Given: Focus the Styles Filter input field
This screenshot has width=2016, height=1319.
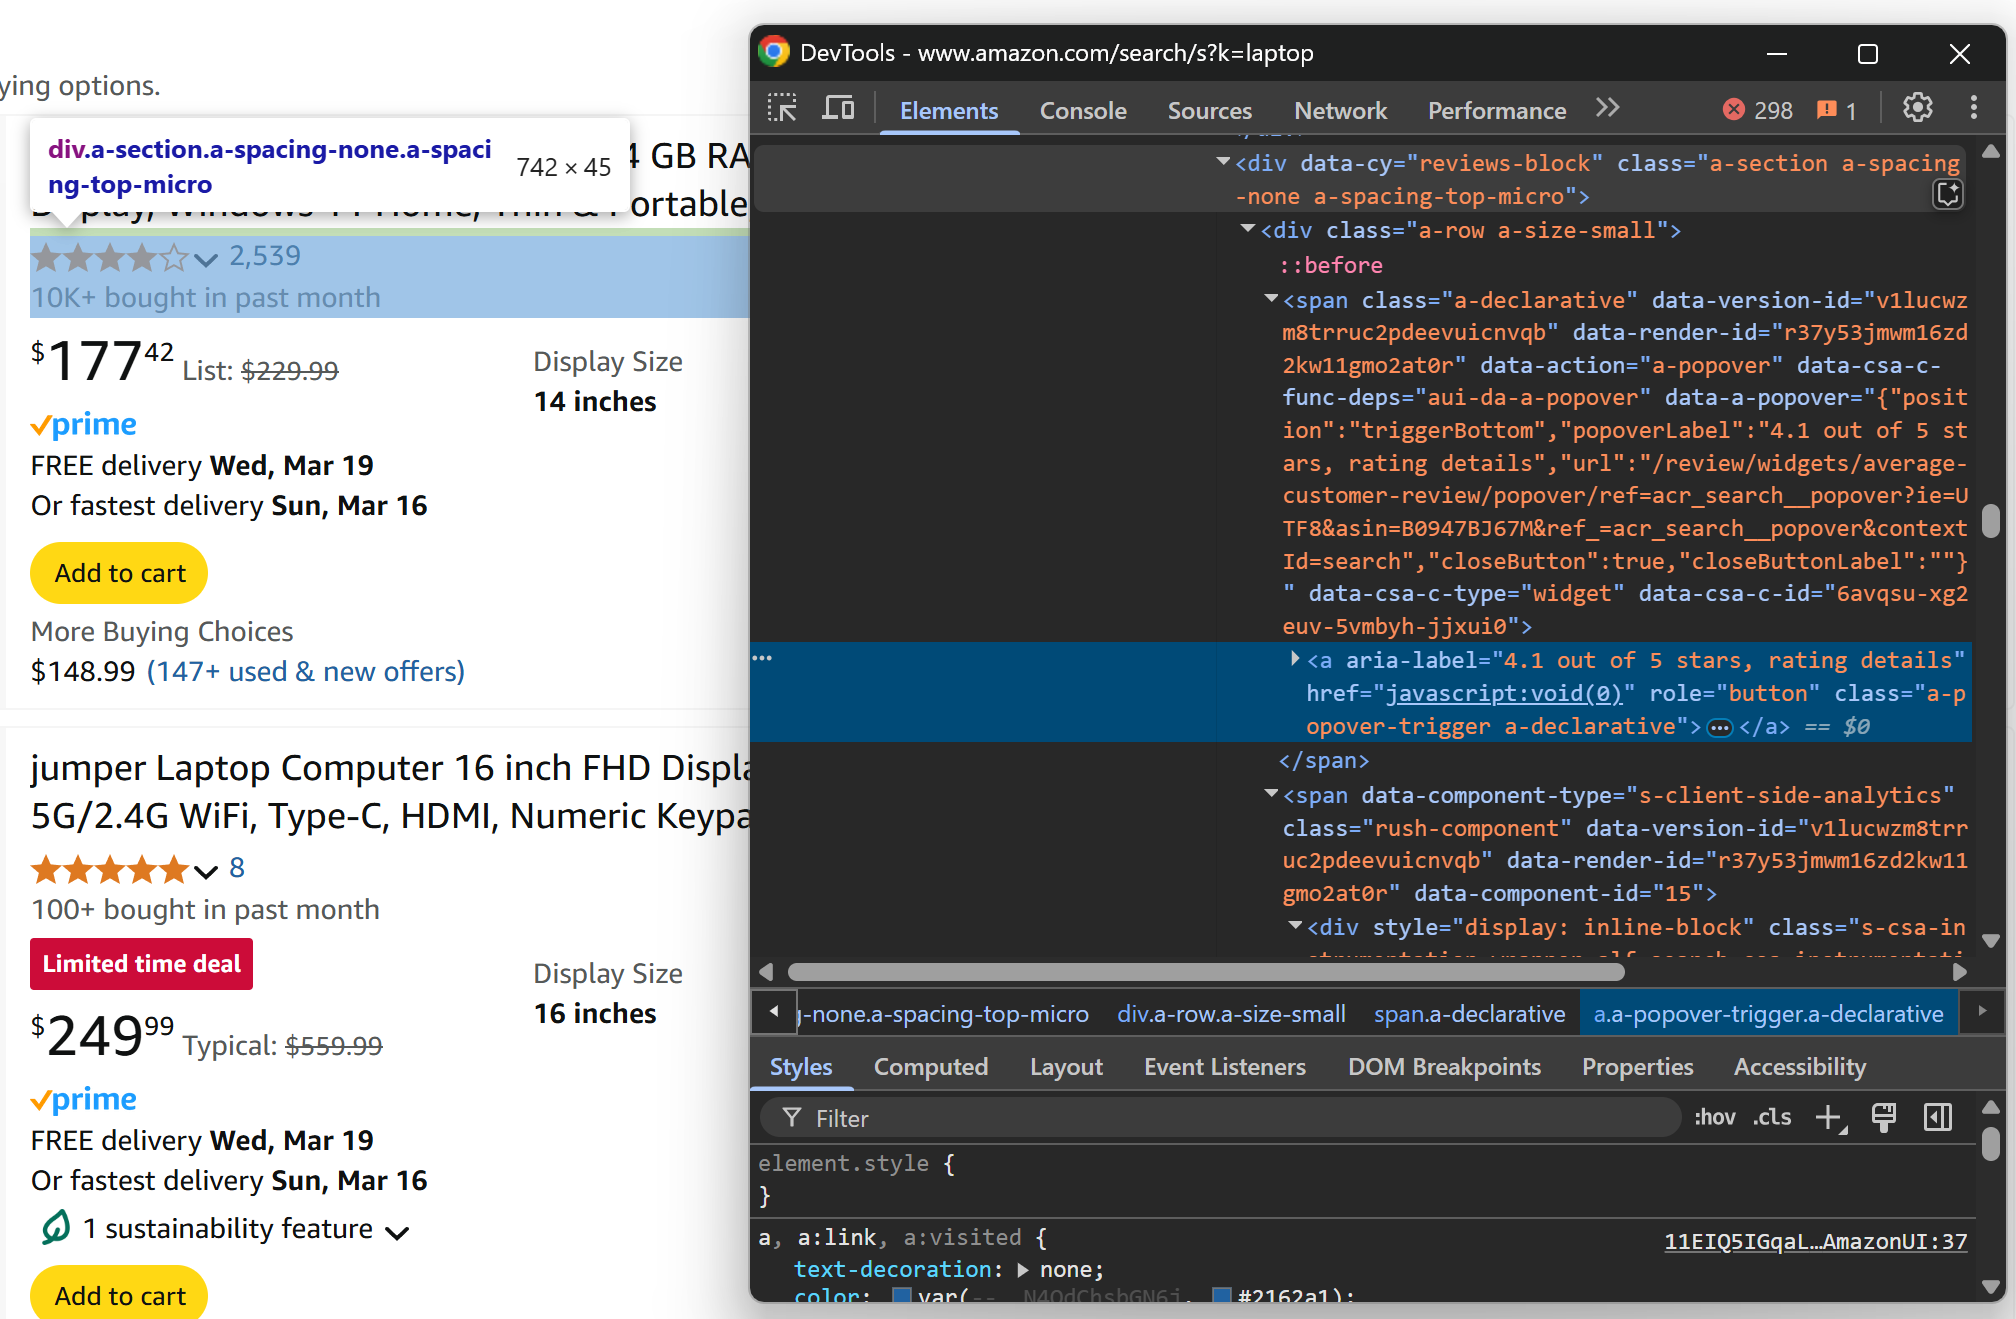Looking at the screenshot, I should tap(1220, 1117).
